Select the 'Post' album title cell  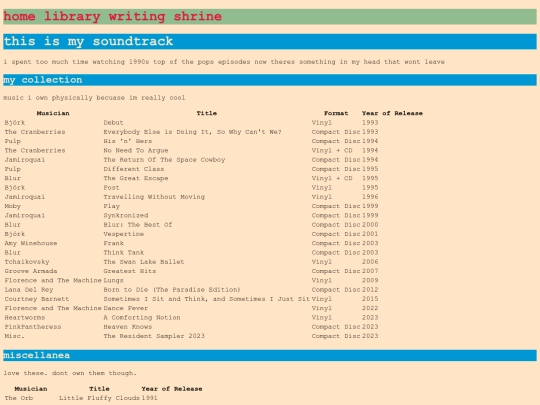(111, 188)
